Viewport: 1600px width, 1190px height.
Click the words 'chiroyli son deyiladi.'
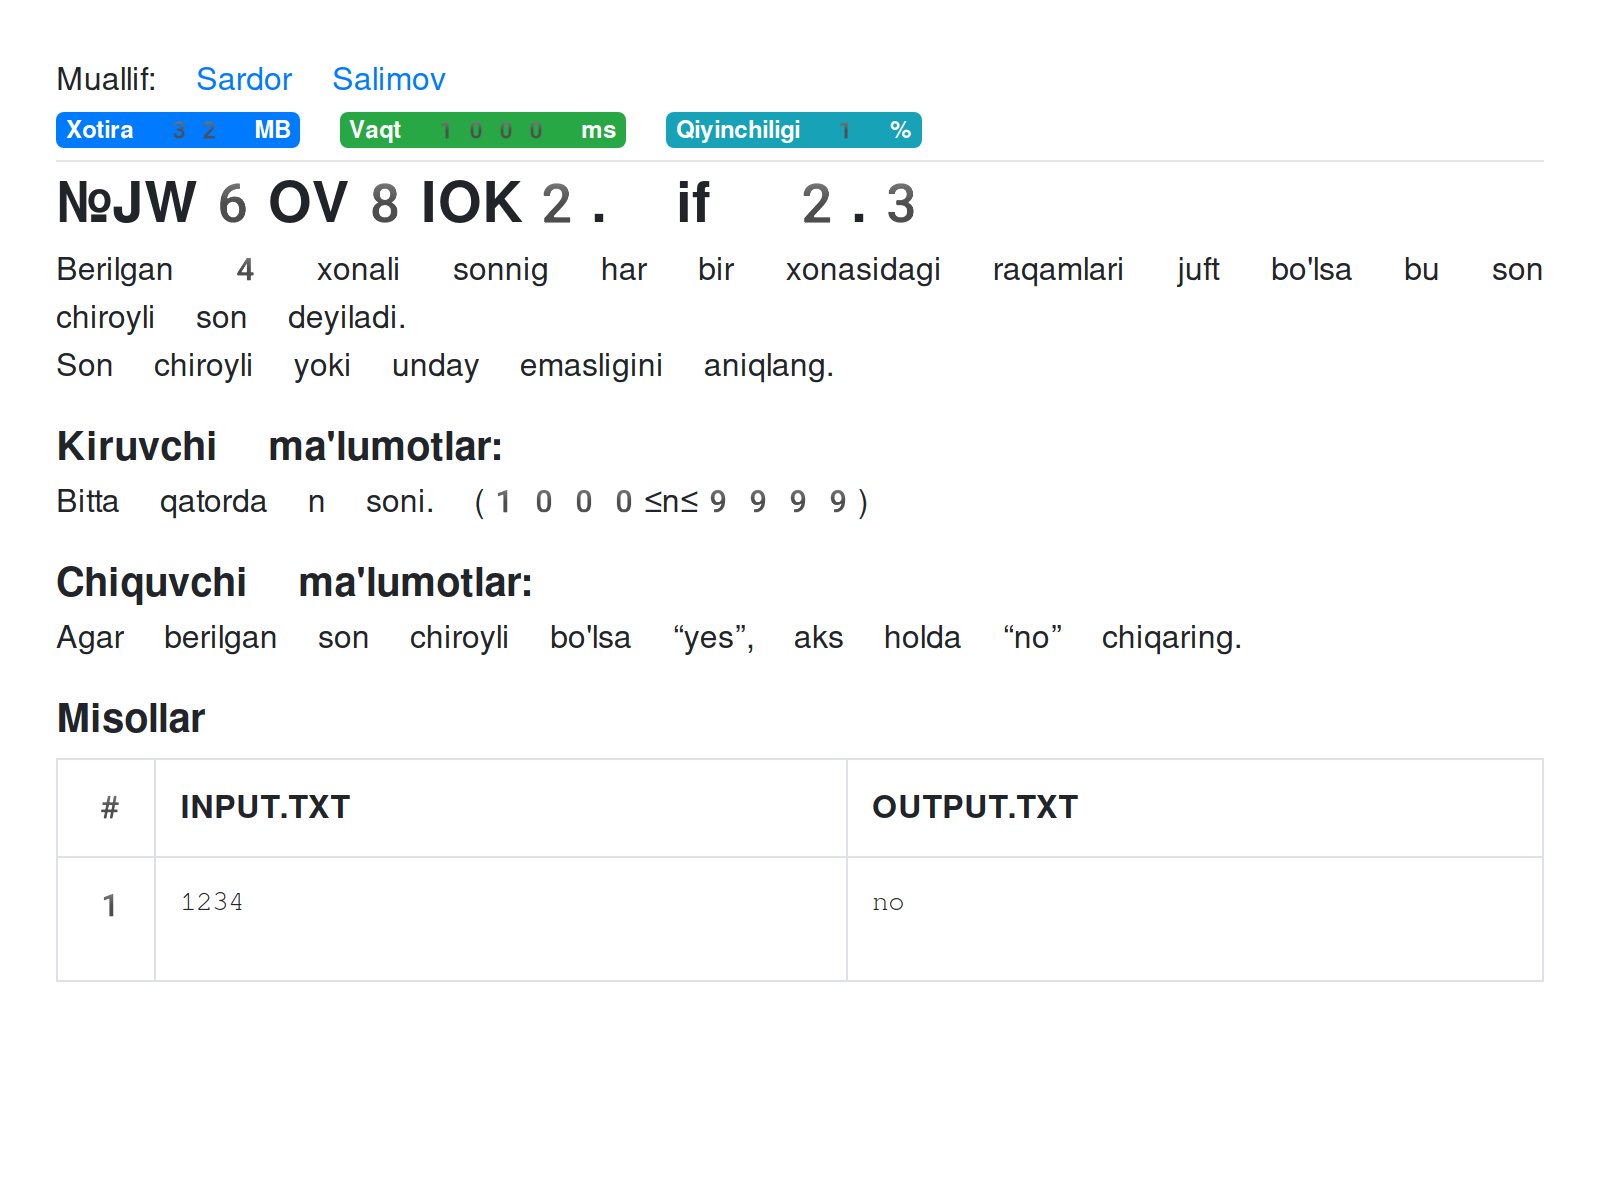(231, 317)
